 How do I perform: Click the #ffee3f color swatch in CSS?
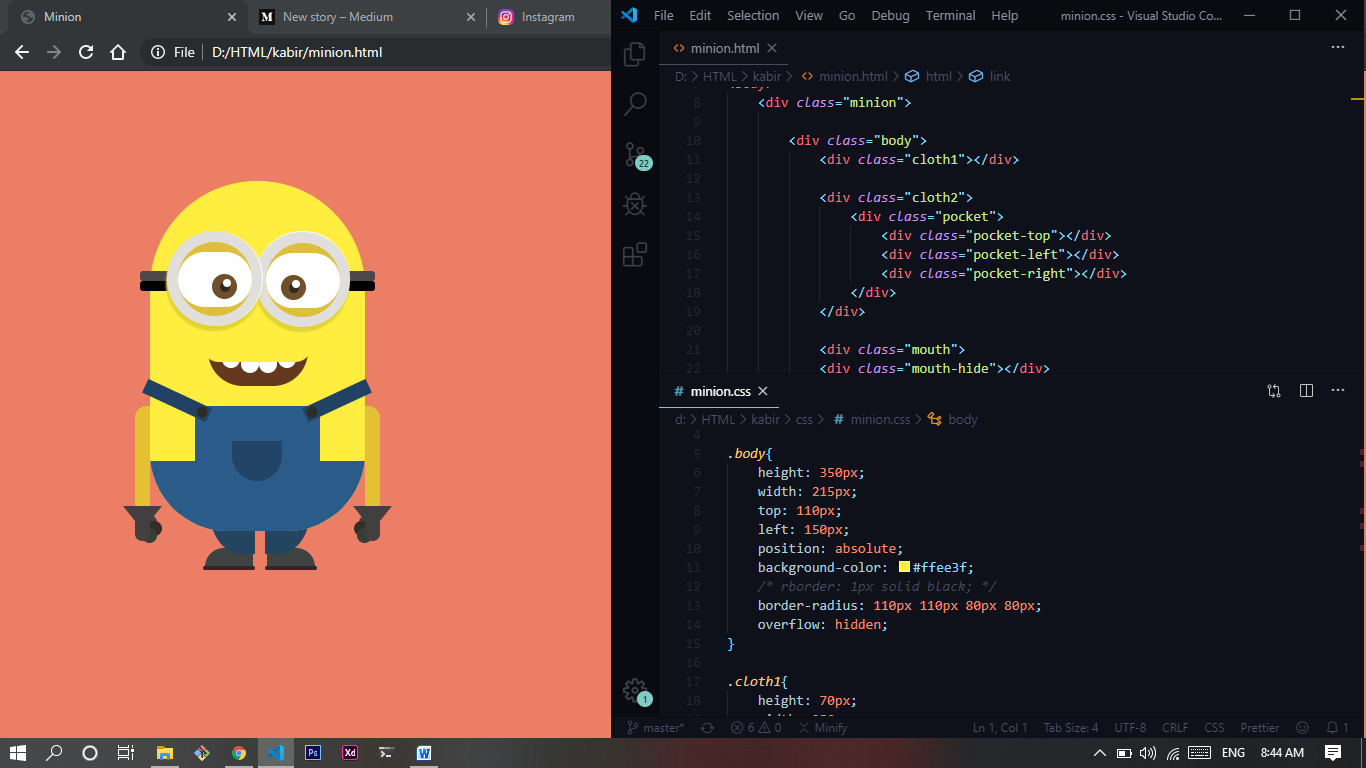click(904, 567)
